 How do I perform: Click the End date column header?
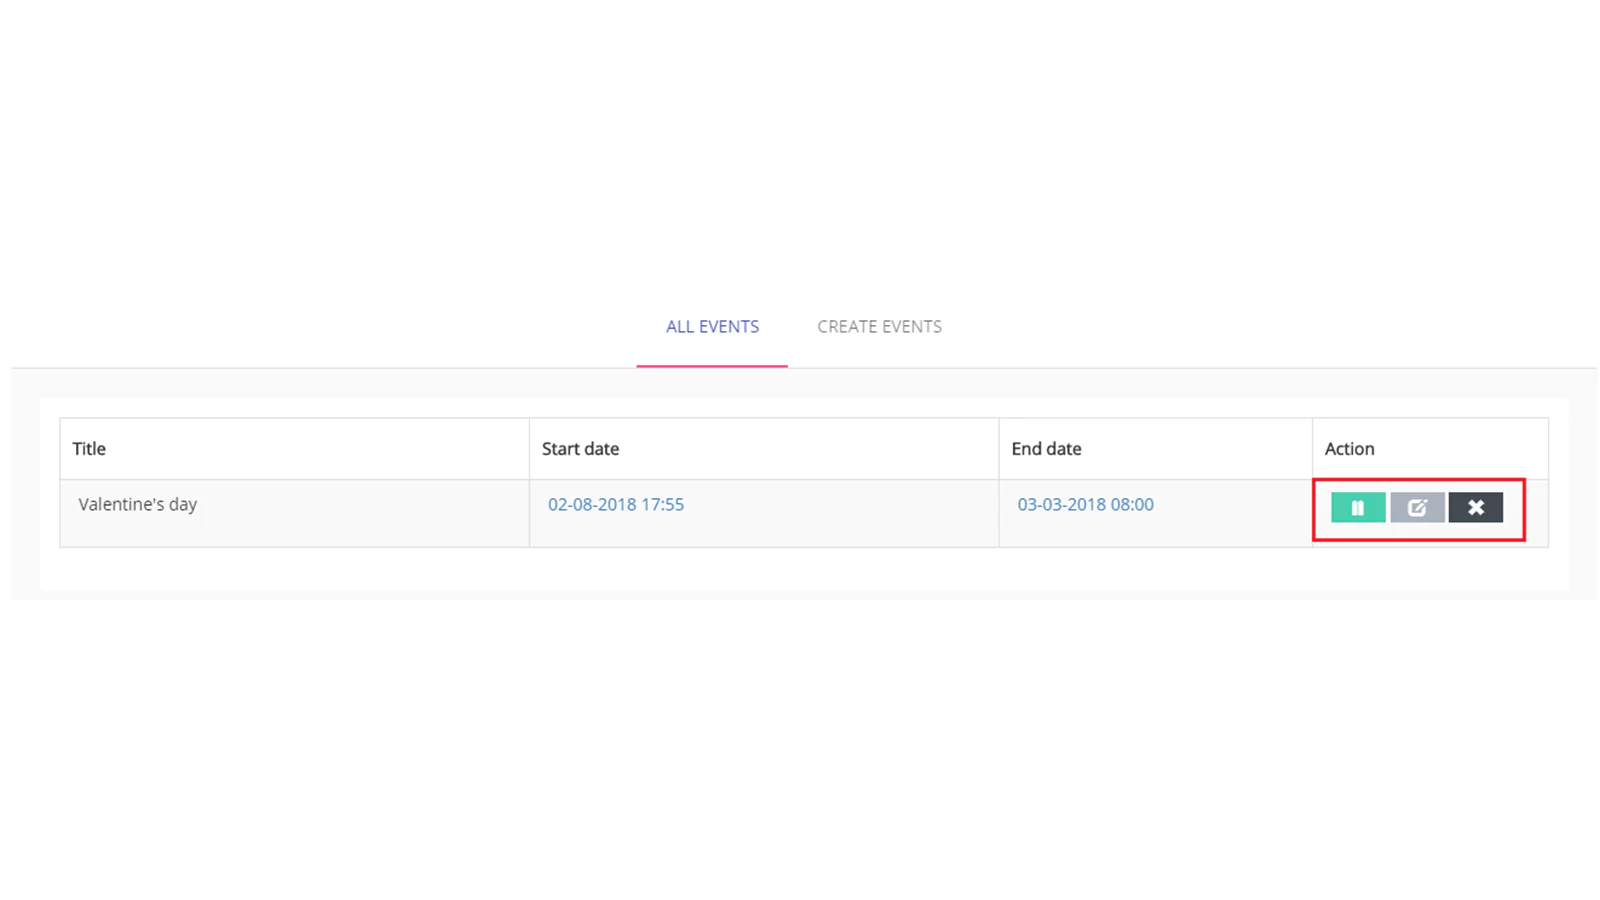[1046, 449]
